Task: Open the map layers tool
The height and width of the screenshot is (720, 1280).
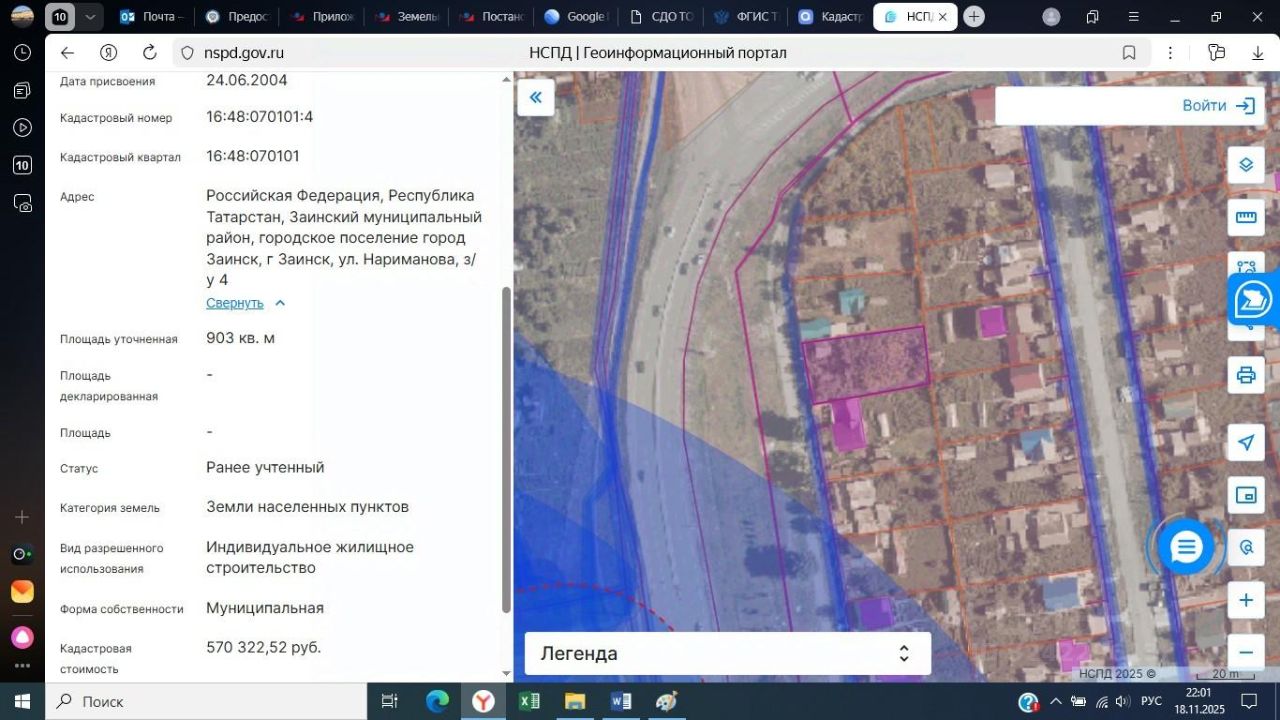Action: tap(1246, 165)
